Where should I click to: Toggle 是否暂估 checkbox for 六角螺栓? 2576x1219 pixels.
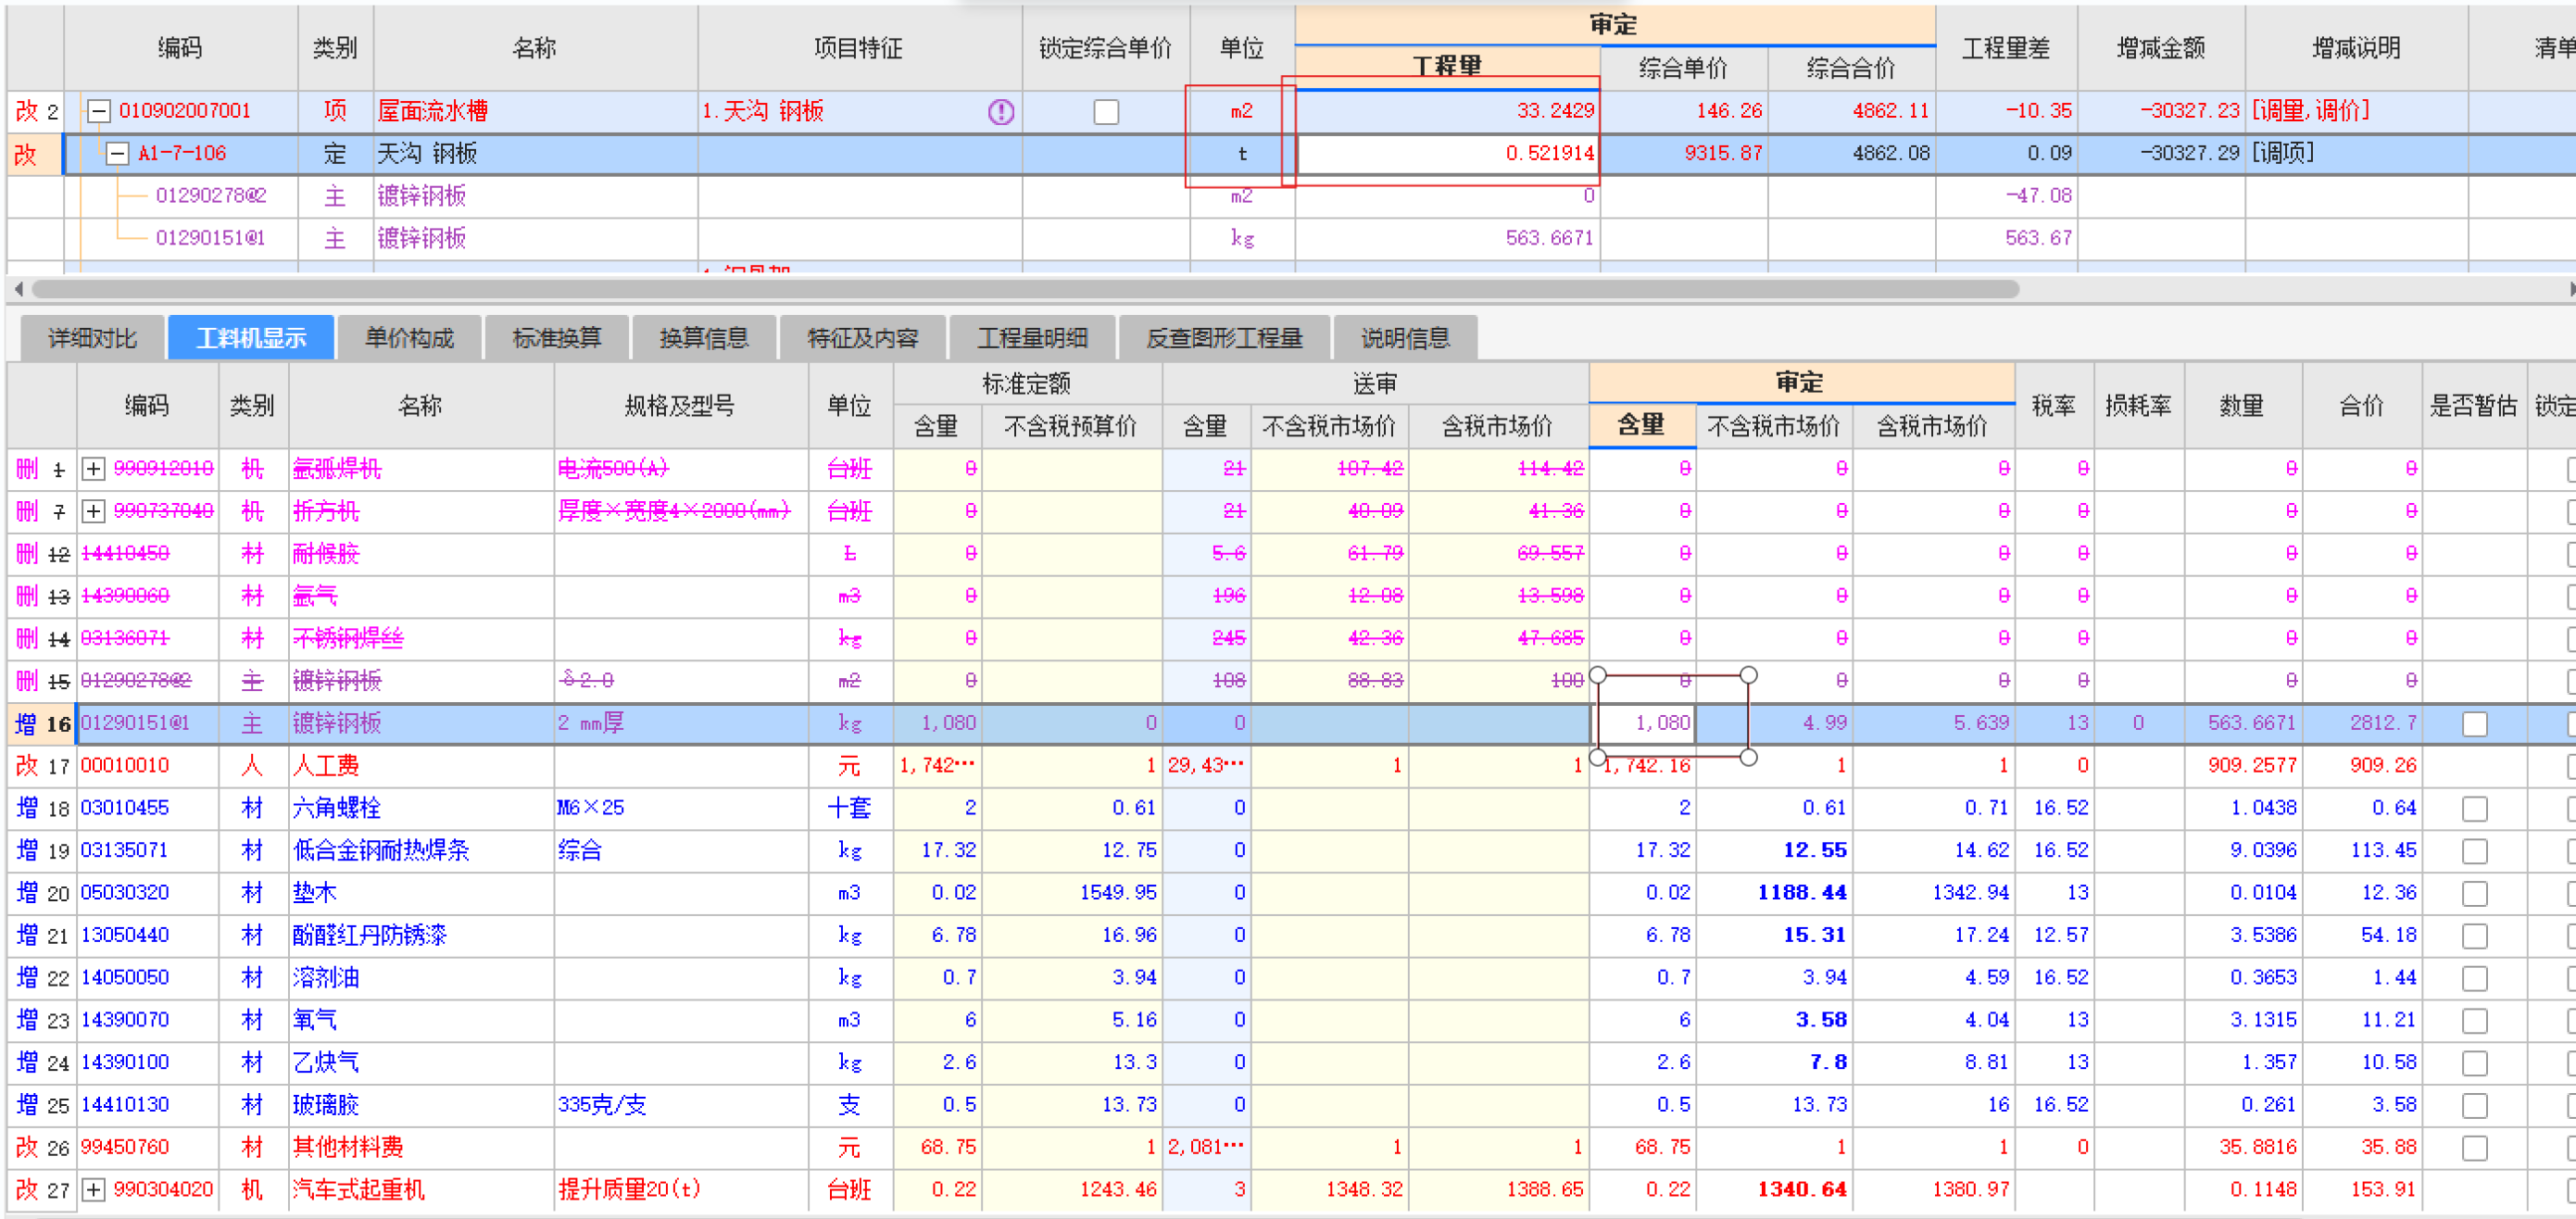coord(2474,808)
